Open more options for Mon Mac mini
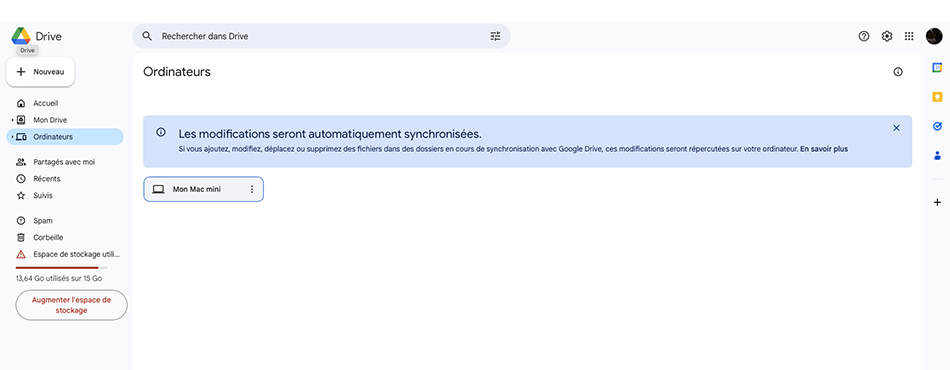 click(253, 190)
